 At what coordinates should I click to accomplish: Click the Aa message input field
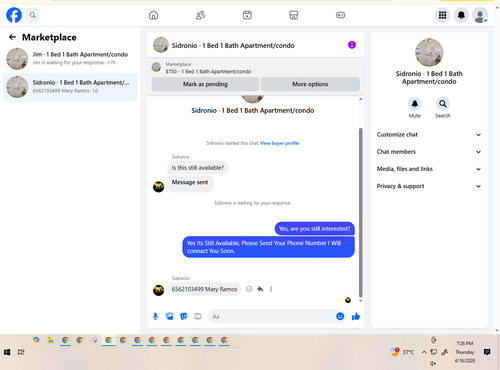pos(272,316)
